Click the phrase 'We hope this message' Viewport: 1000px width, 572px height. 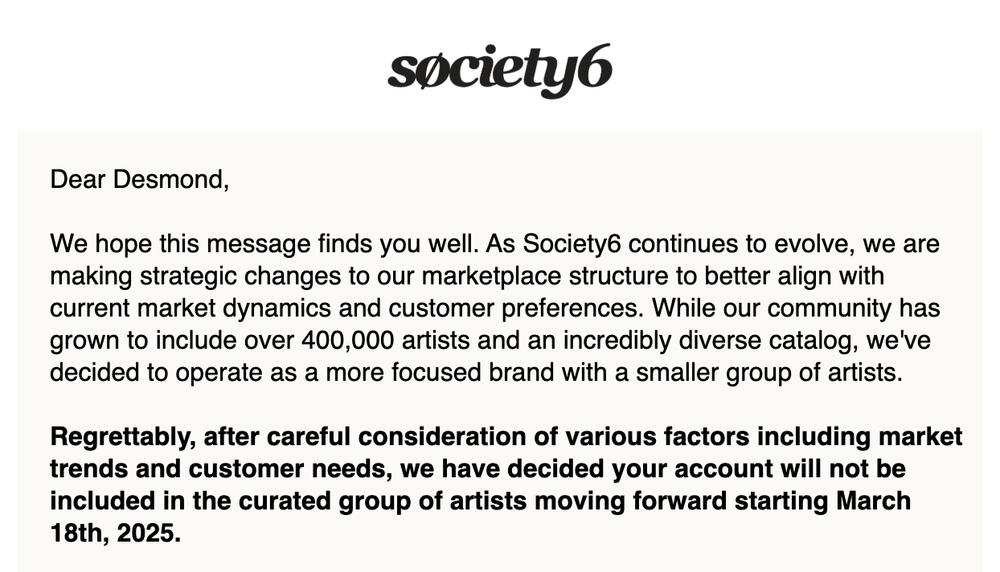[x=180, y=244]
